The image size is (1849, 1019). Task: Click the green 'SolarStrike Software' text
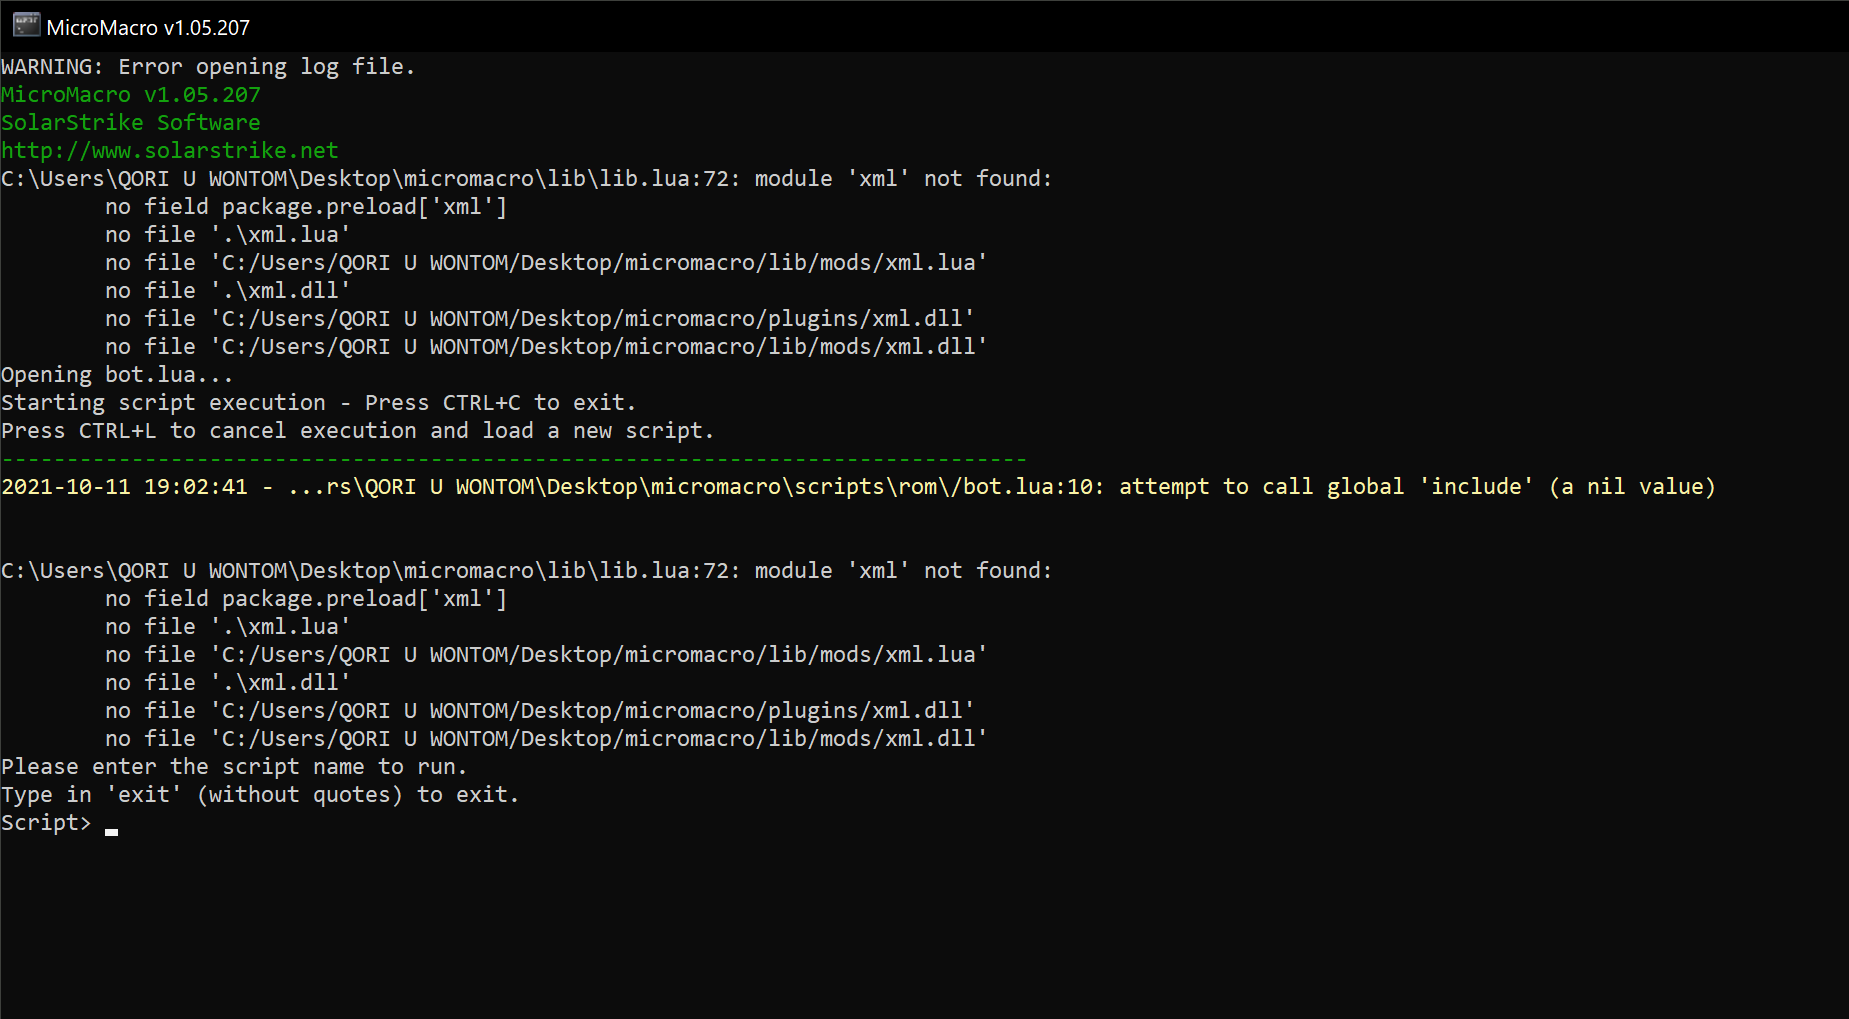(x=131, y=123)
